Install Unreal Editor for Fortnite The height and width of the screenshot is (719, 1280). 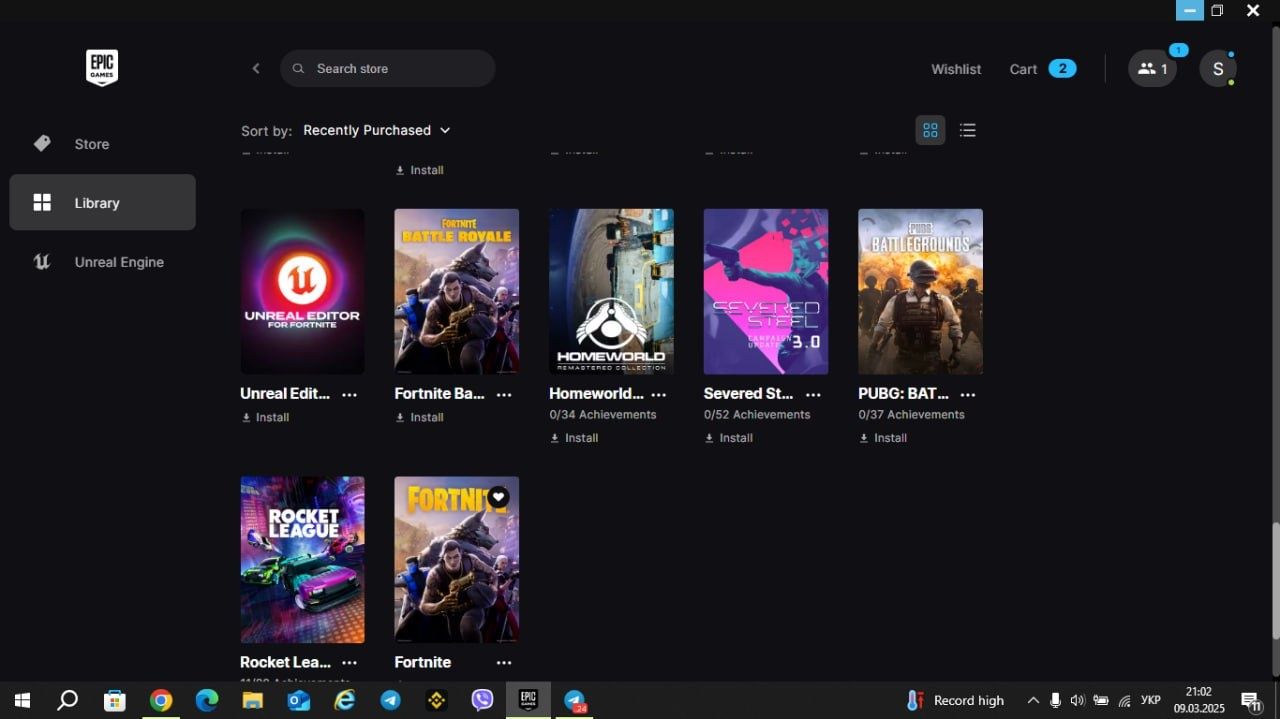coord(265,417)
